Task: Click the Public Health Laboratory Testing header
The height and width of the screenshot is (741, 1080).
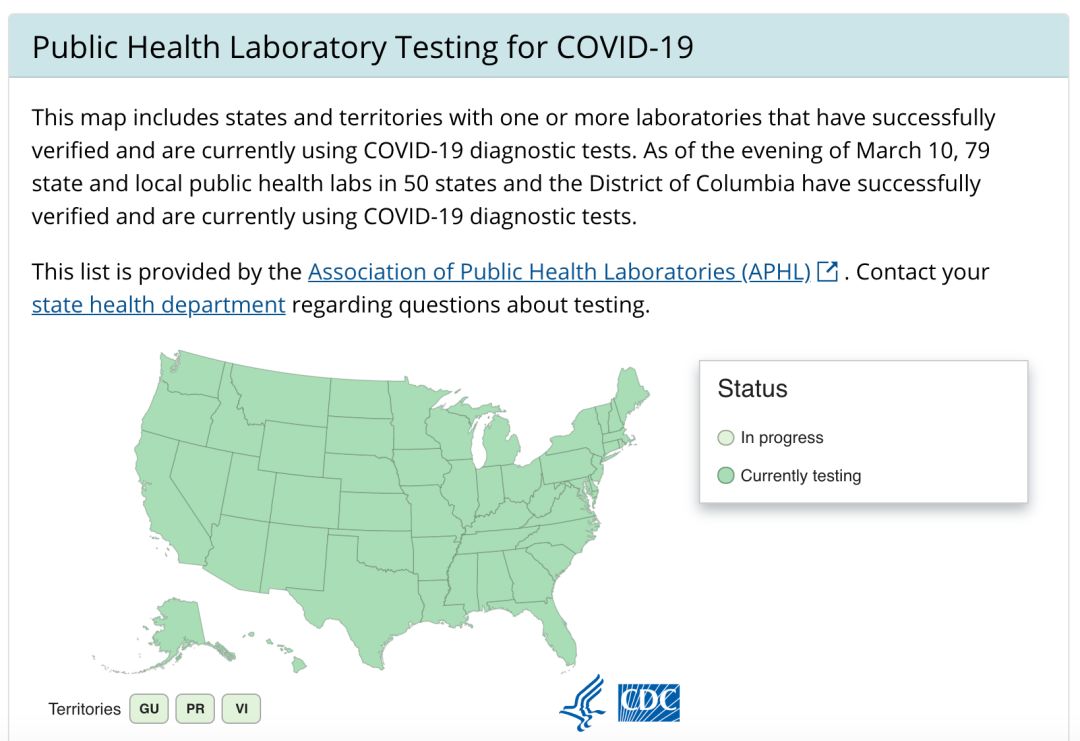Action: point(362,47)
